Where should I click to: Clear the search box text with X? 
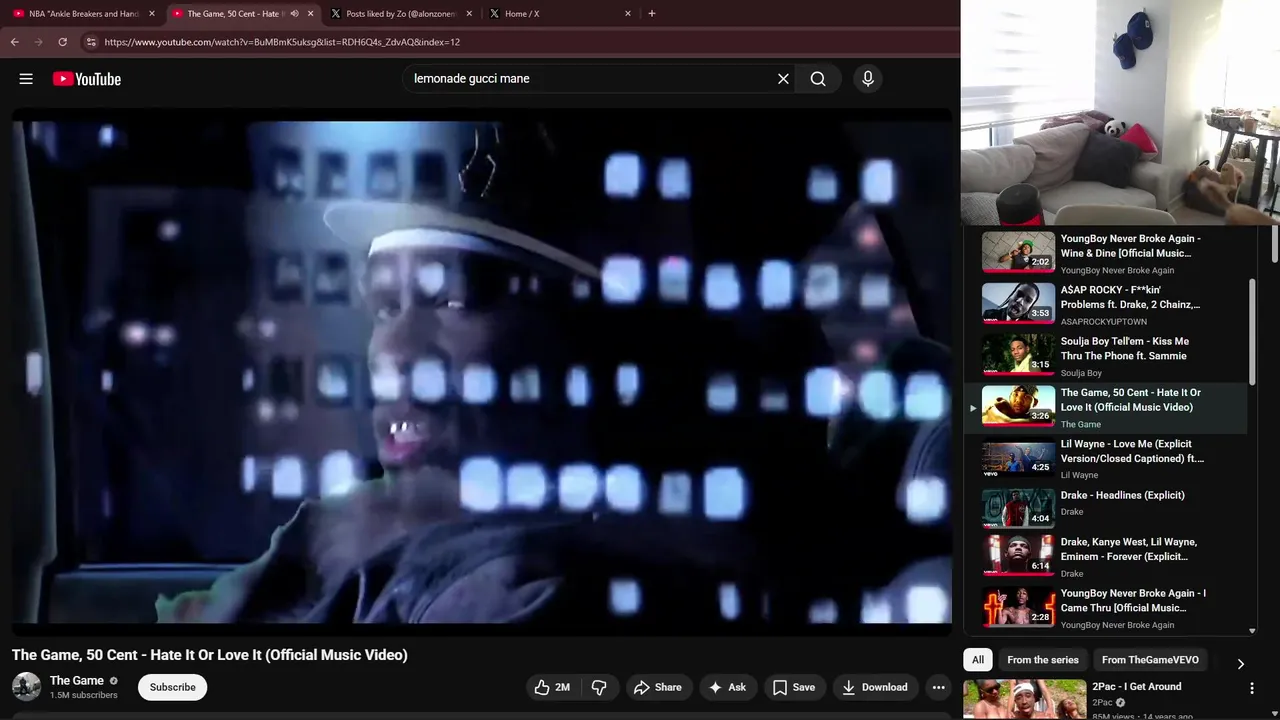pyautogui.click(x=783, y=79)
